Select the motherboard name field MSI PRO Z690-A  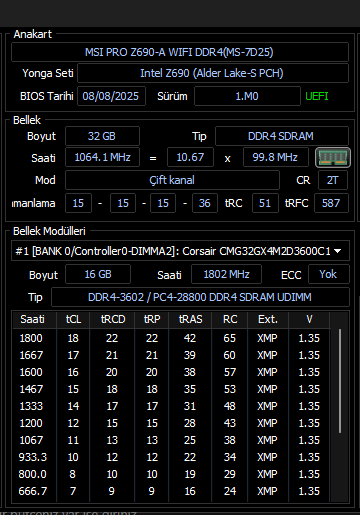(x=180, y=52)
